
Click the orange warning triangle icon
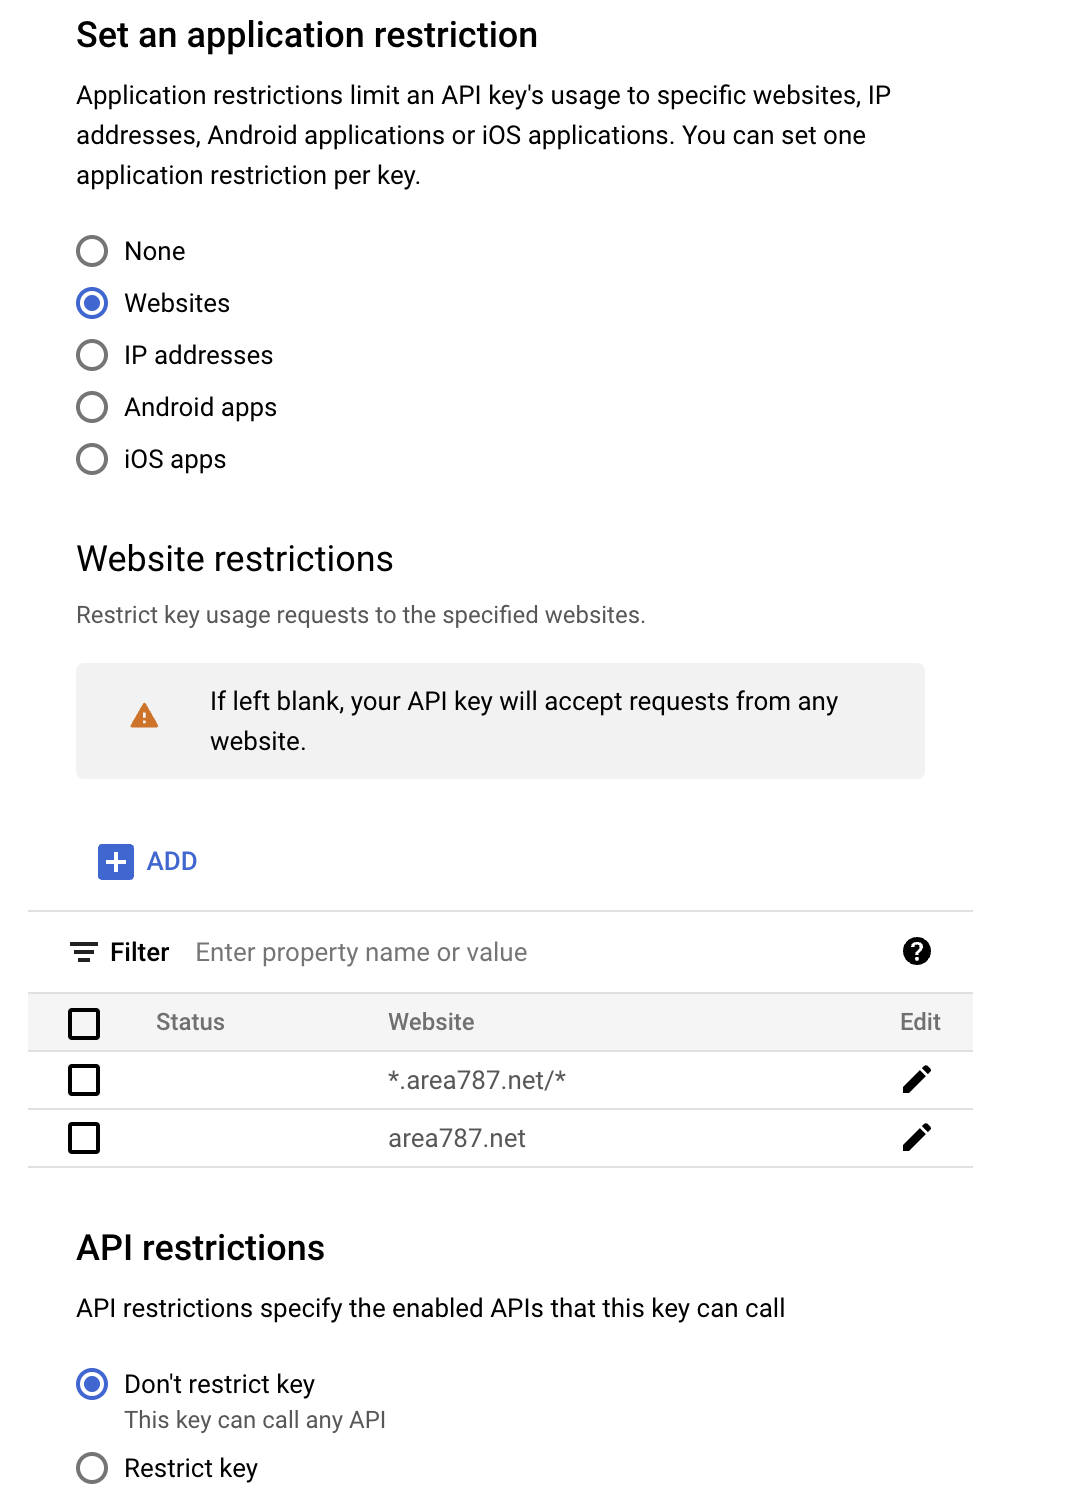coord(145,716)
